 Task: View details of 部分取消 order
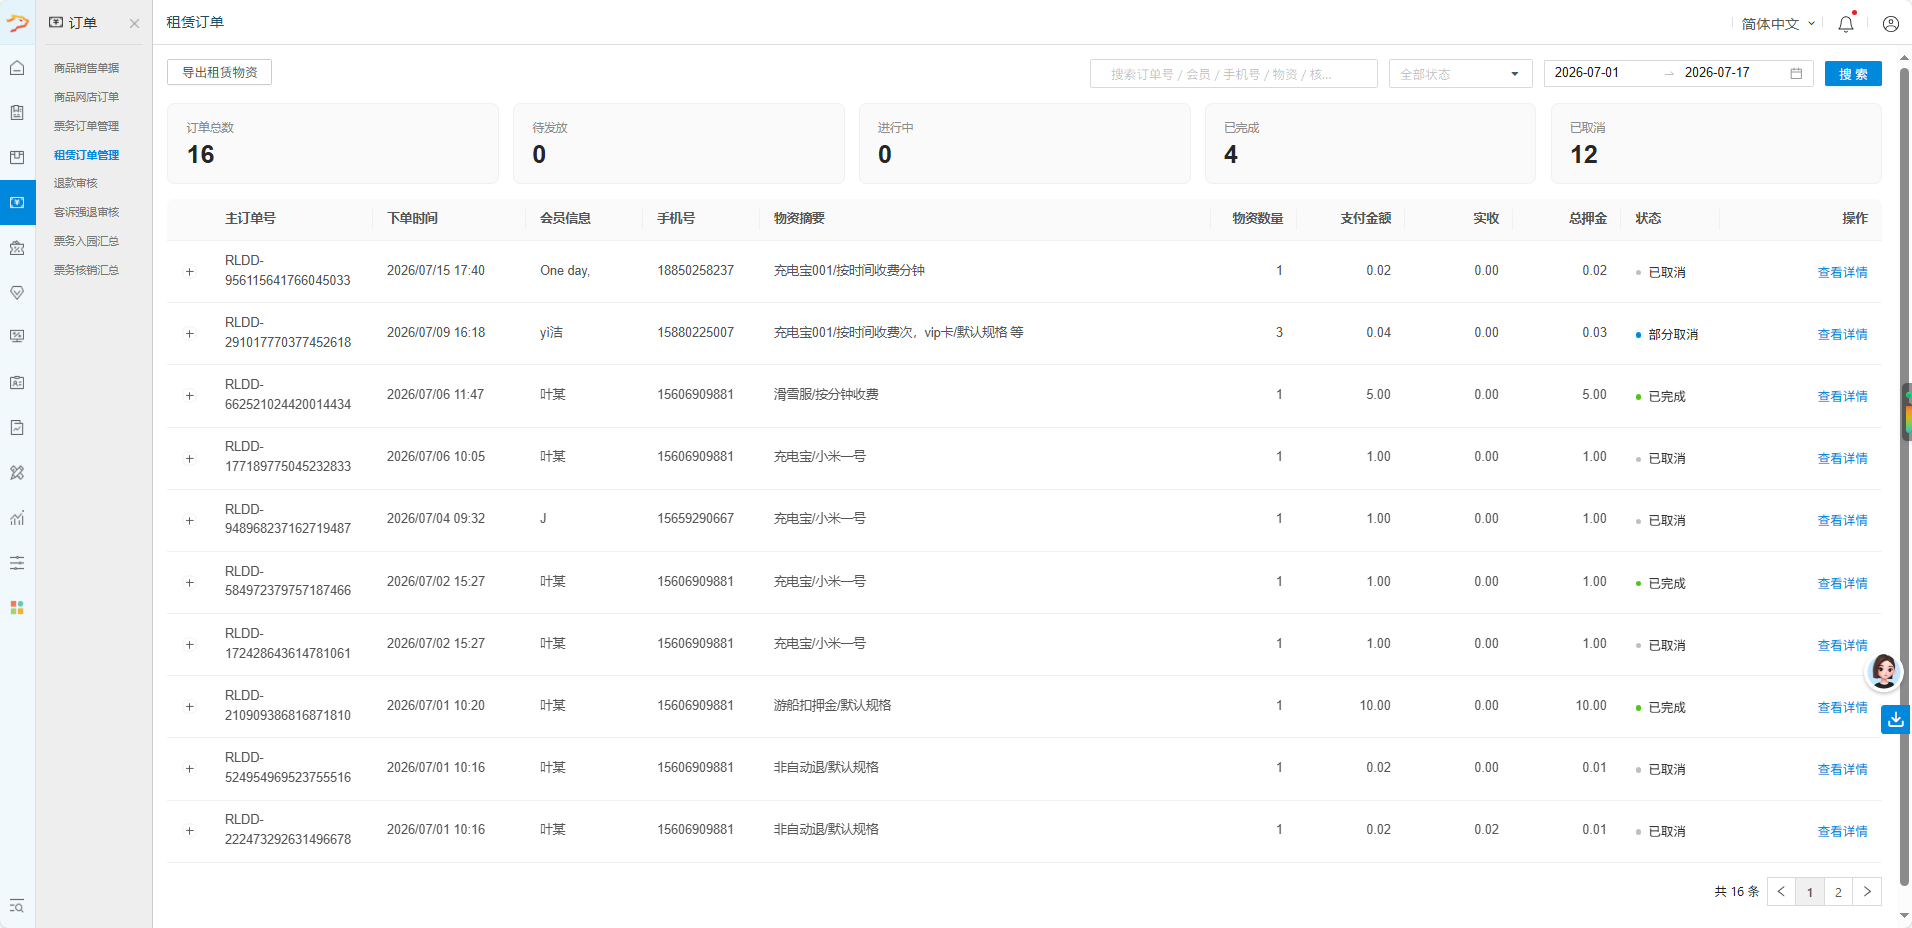1842,334
